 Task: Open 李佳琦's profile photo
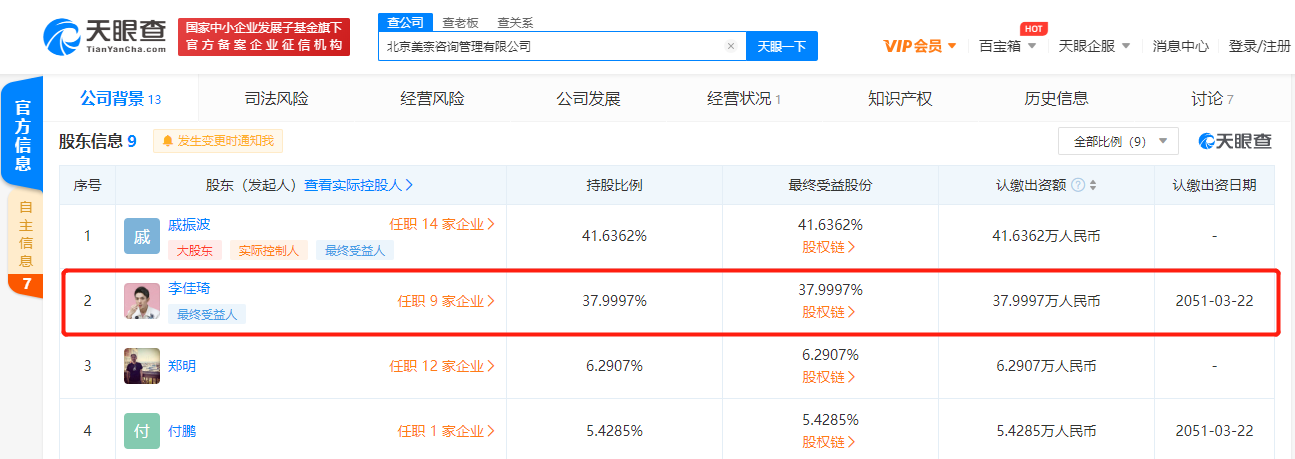[x=141, y=300]
